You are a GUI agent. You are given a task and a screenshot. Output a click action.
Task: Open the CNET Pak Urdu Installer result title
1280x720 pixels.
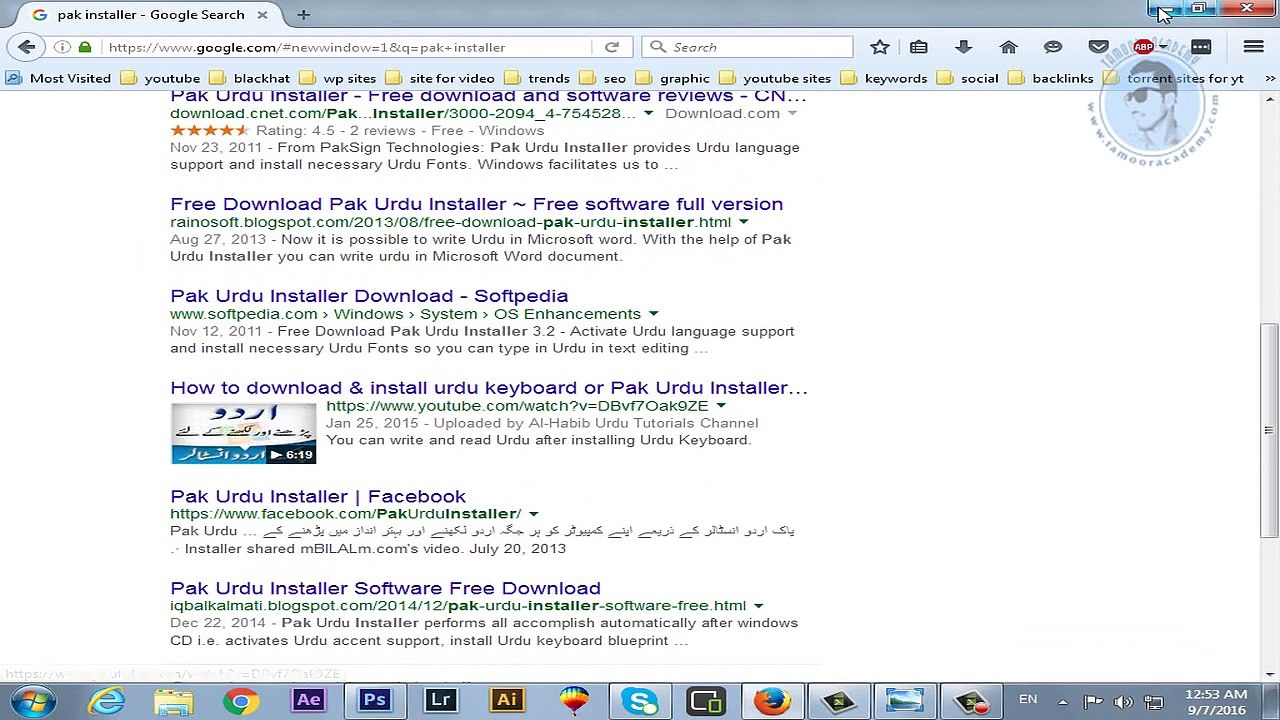point(488,96)
